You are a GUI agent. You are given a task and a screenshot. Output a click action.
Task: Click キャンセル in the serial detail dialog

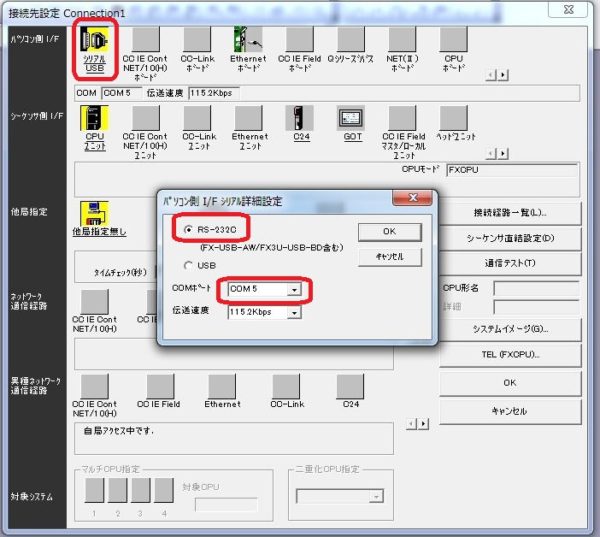pyautogui.click(x=390, y=256)
